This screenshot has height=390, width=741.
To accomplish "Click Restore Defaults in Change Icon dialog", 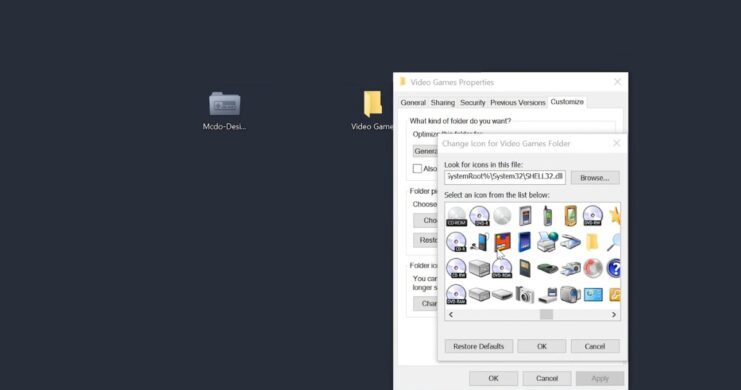I will (478, 346).
